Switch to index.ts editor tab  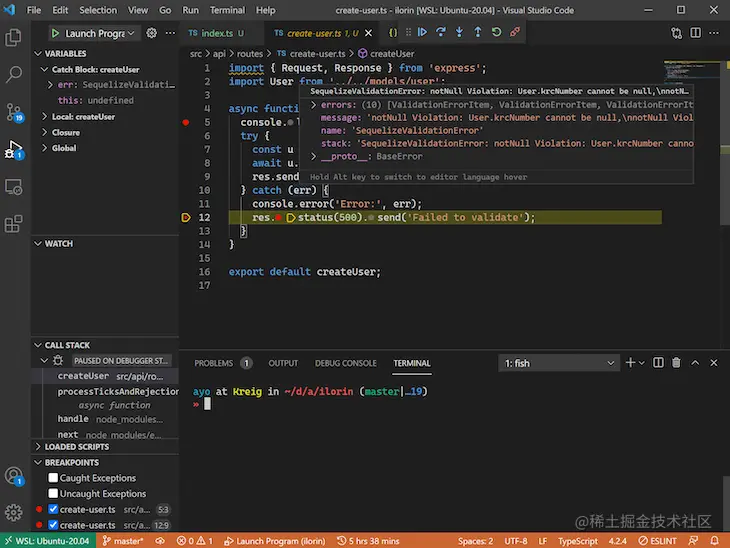coord(216,33)
